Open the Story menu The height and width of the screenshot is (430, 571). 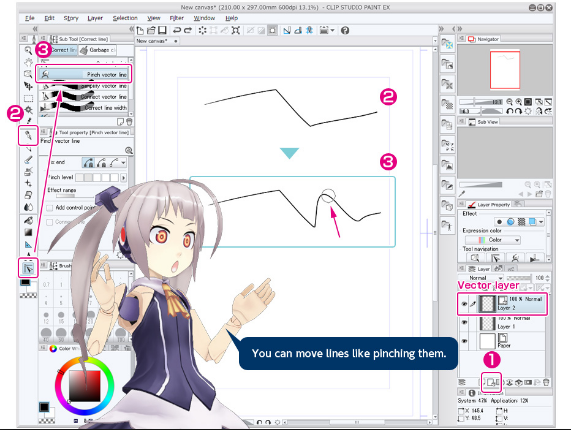click(x=71, y=18)
